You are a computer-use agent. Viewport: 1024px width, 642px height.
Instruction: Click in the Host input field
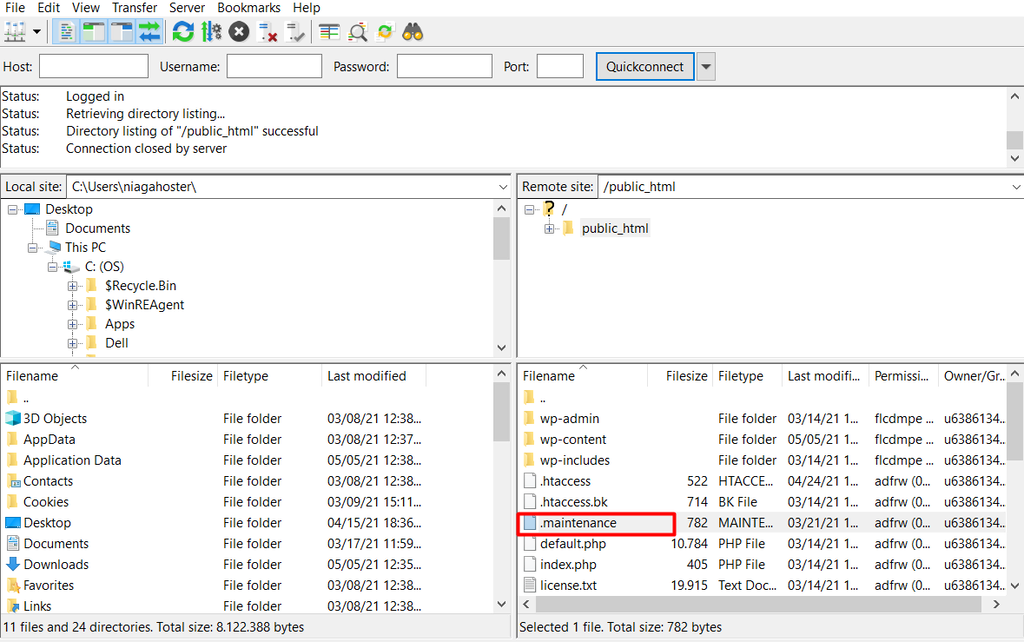point(93,67)
